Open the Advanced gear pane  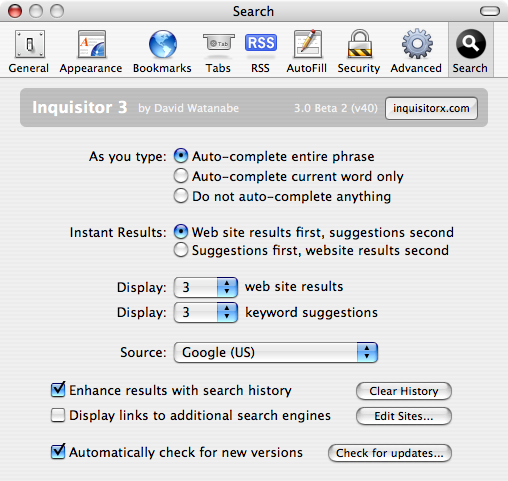tap(416, 51)
